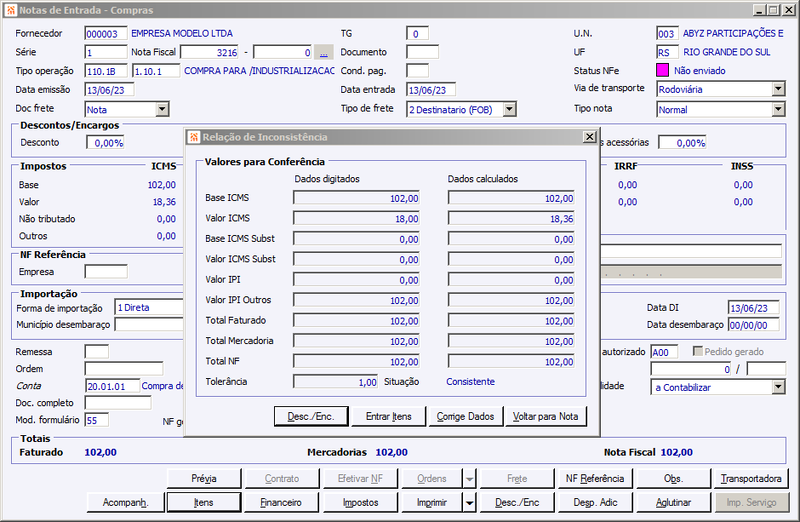
Task: Click the Corrige Dados button
Action: 465,416
